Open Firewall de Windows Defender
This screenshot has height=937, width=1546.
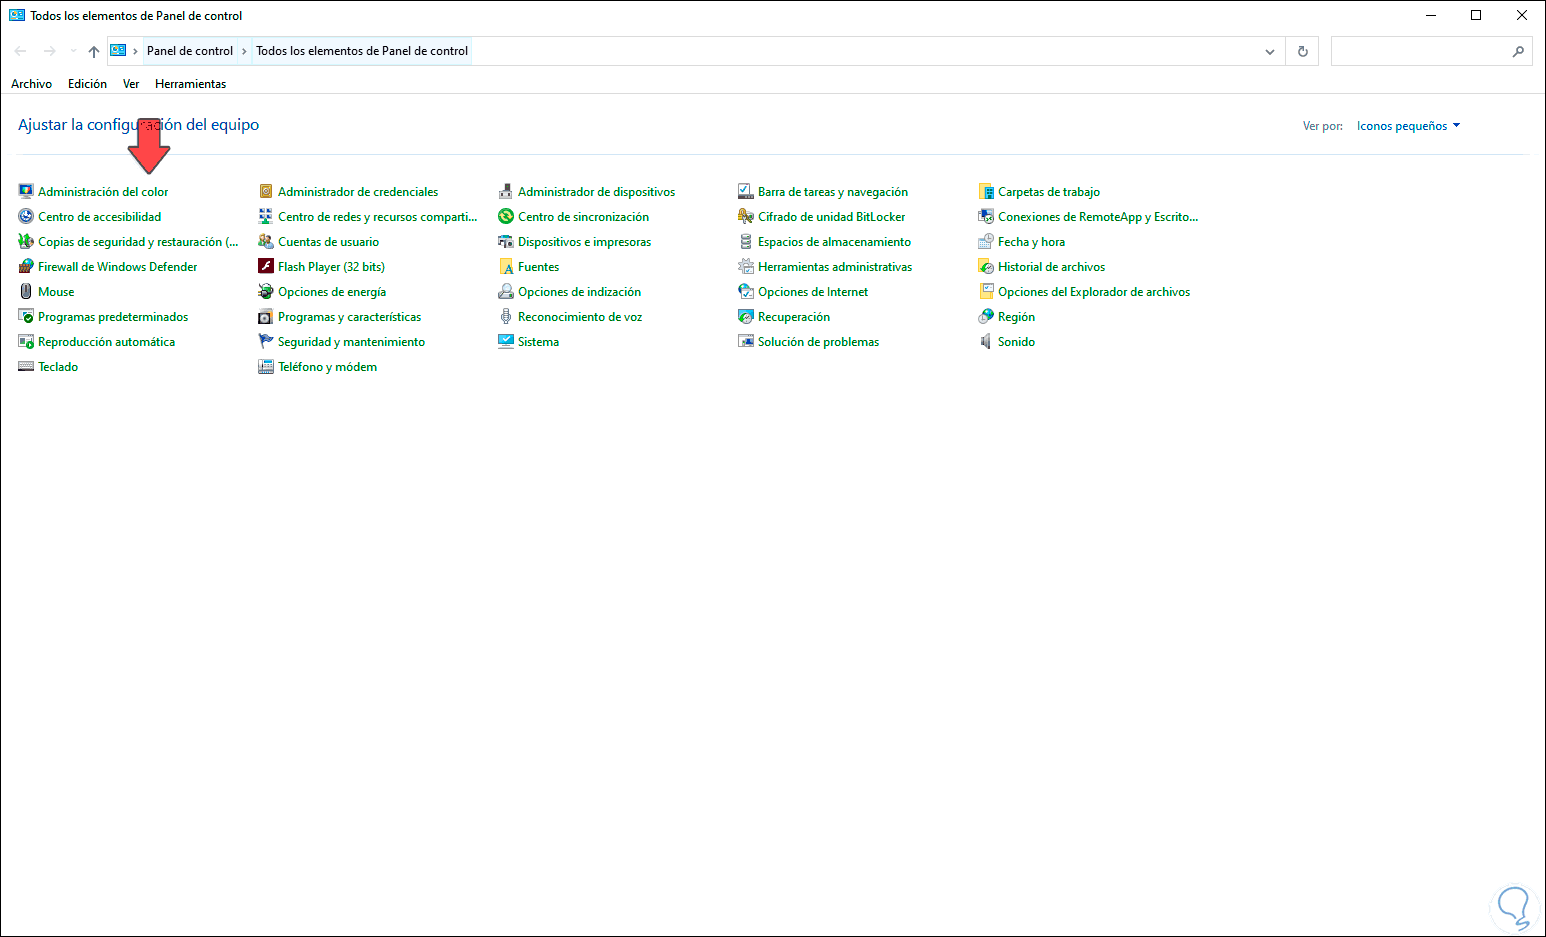(x=117, y=266)
